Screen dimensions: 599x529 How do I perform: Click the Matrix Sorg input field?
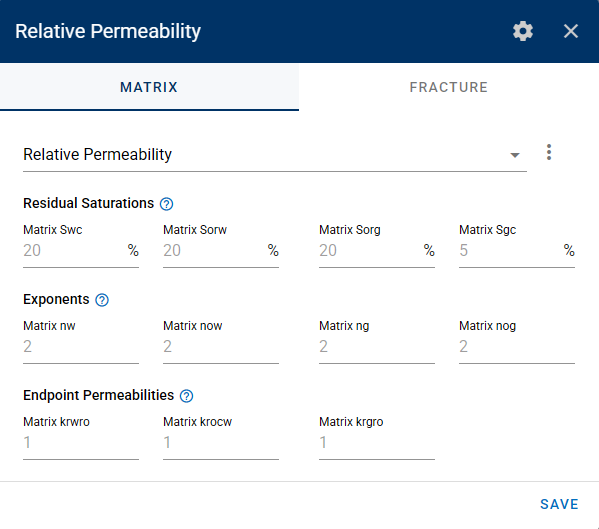[x=377, y=251]
